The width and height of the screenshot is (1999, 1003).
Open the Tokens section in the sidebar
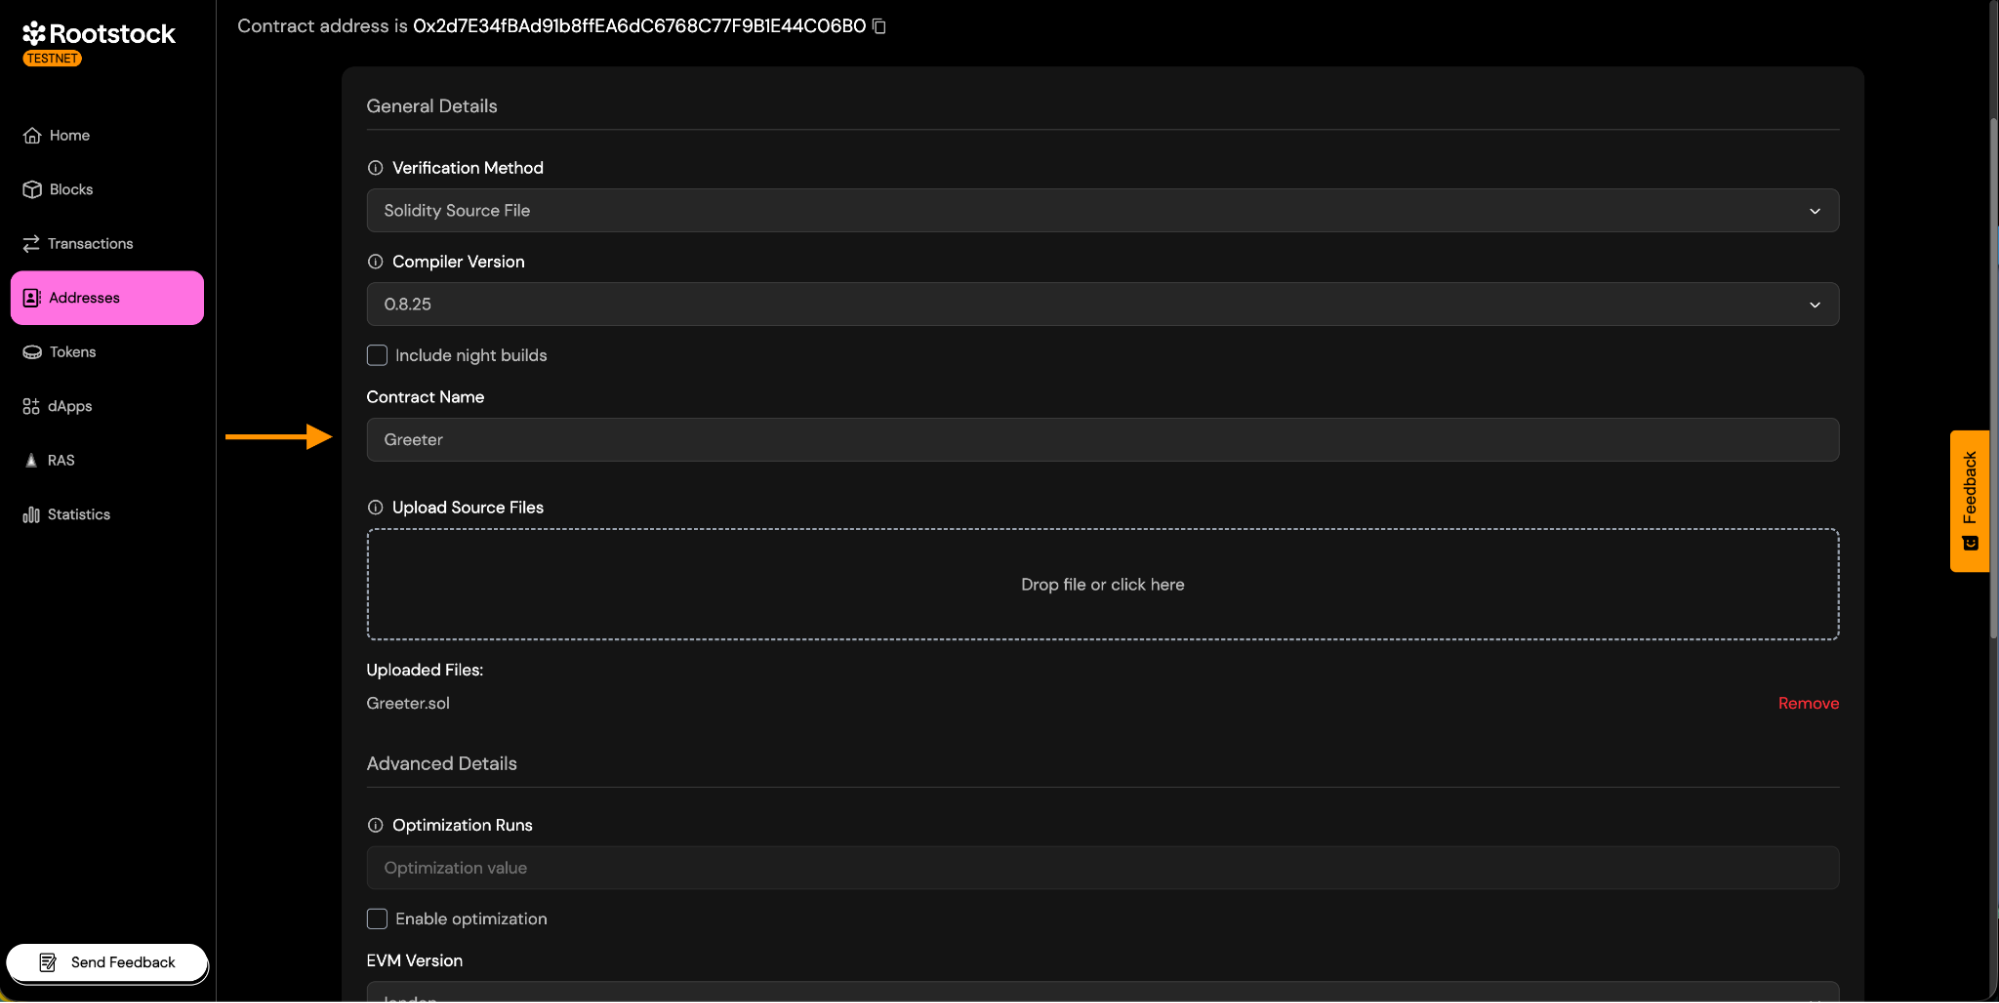click(72, 352)
